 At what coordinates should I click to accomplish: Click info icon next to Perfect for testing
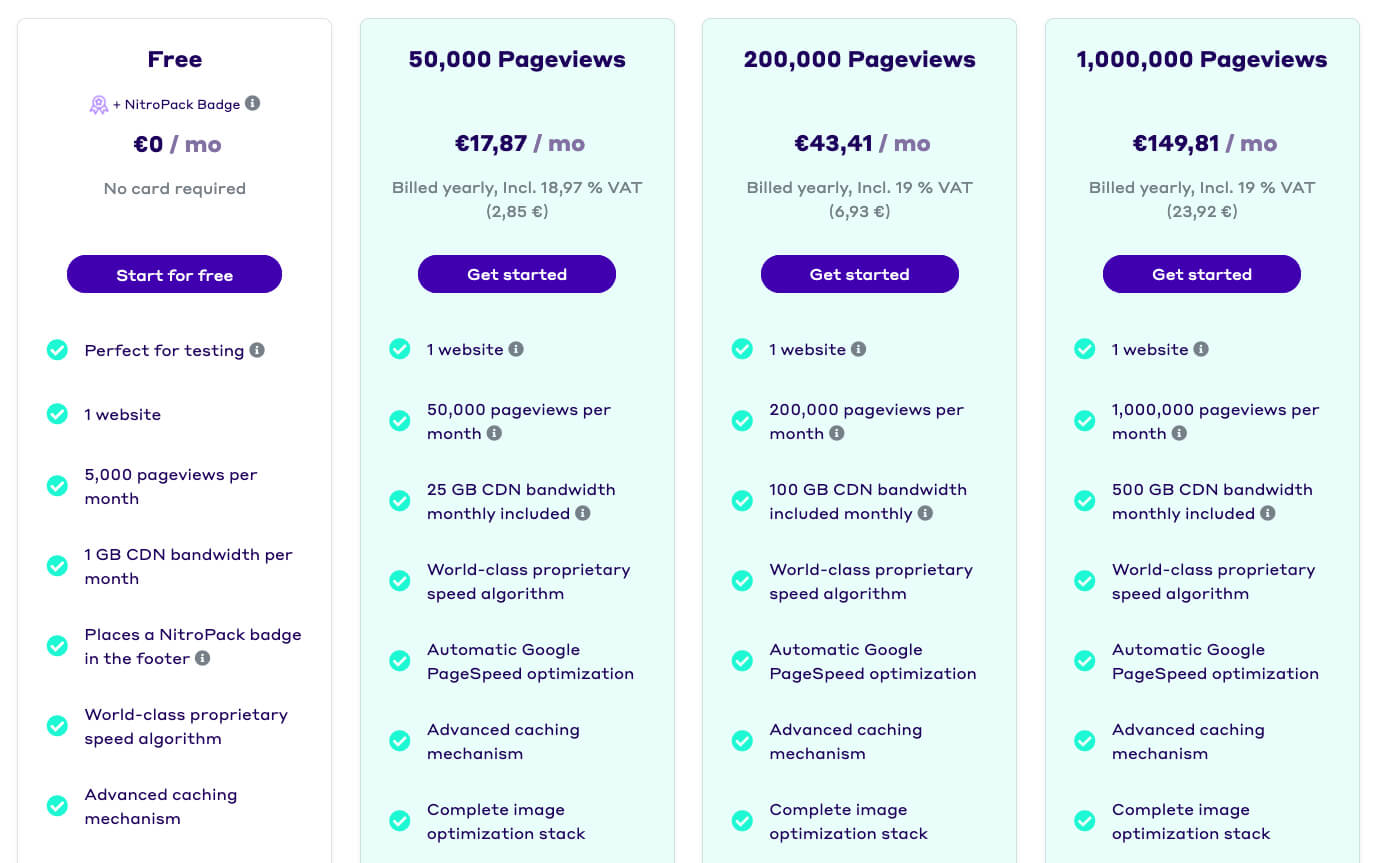257,350
